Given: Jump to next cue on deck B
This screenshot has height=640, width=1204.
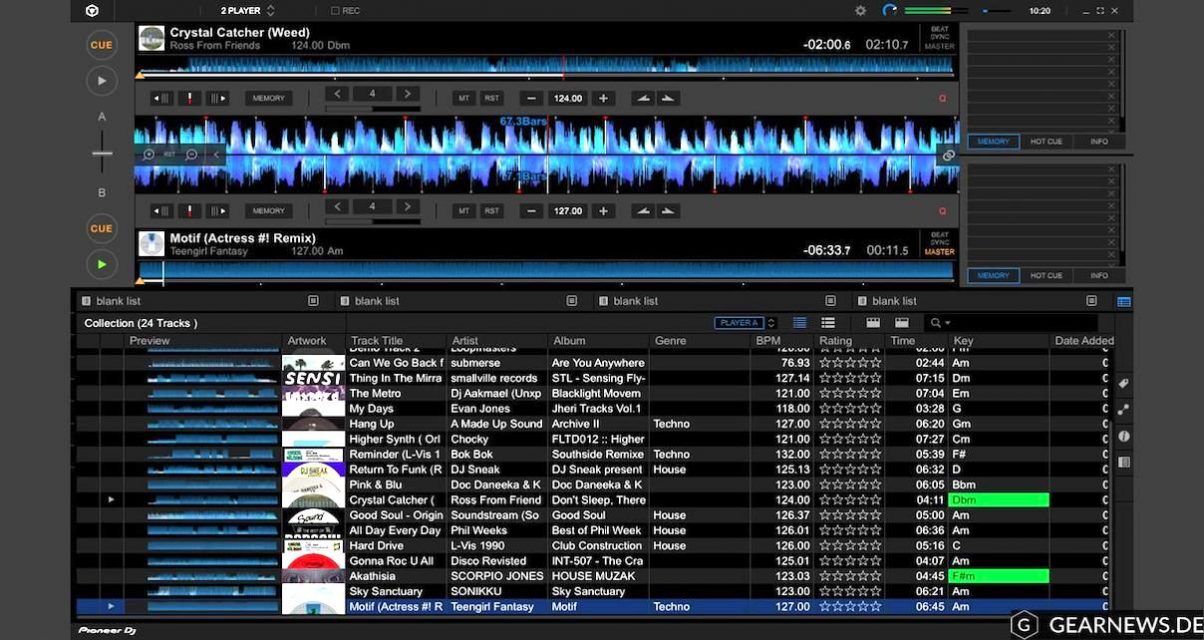Looking at the screenshot, I should (x=217, y=211).
